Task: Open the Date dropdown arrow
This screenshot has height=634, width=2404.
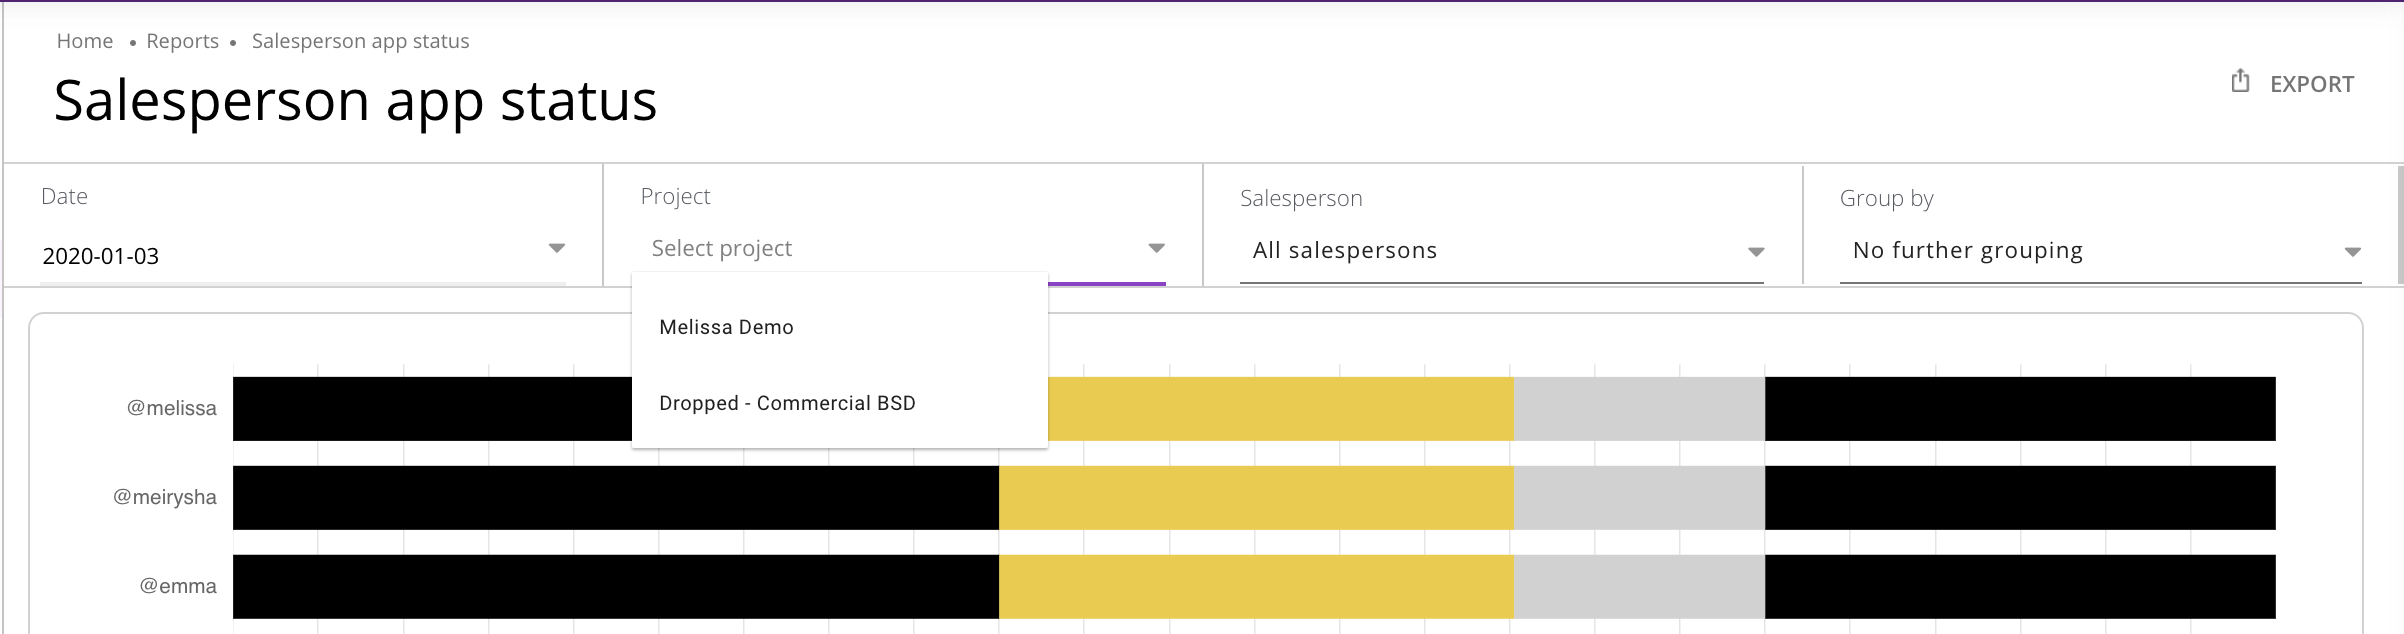Action: (x=557, y=248)
